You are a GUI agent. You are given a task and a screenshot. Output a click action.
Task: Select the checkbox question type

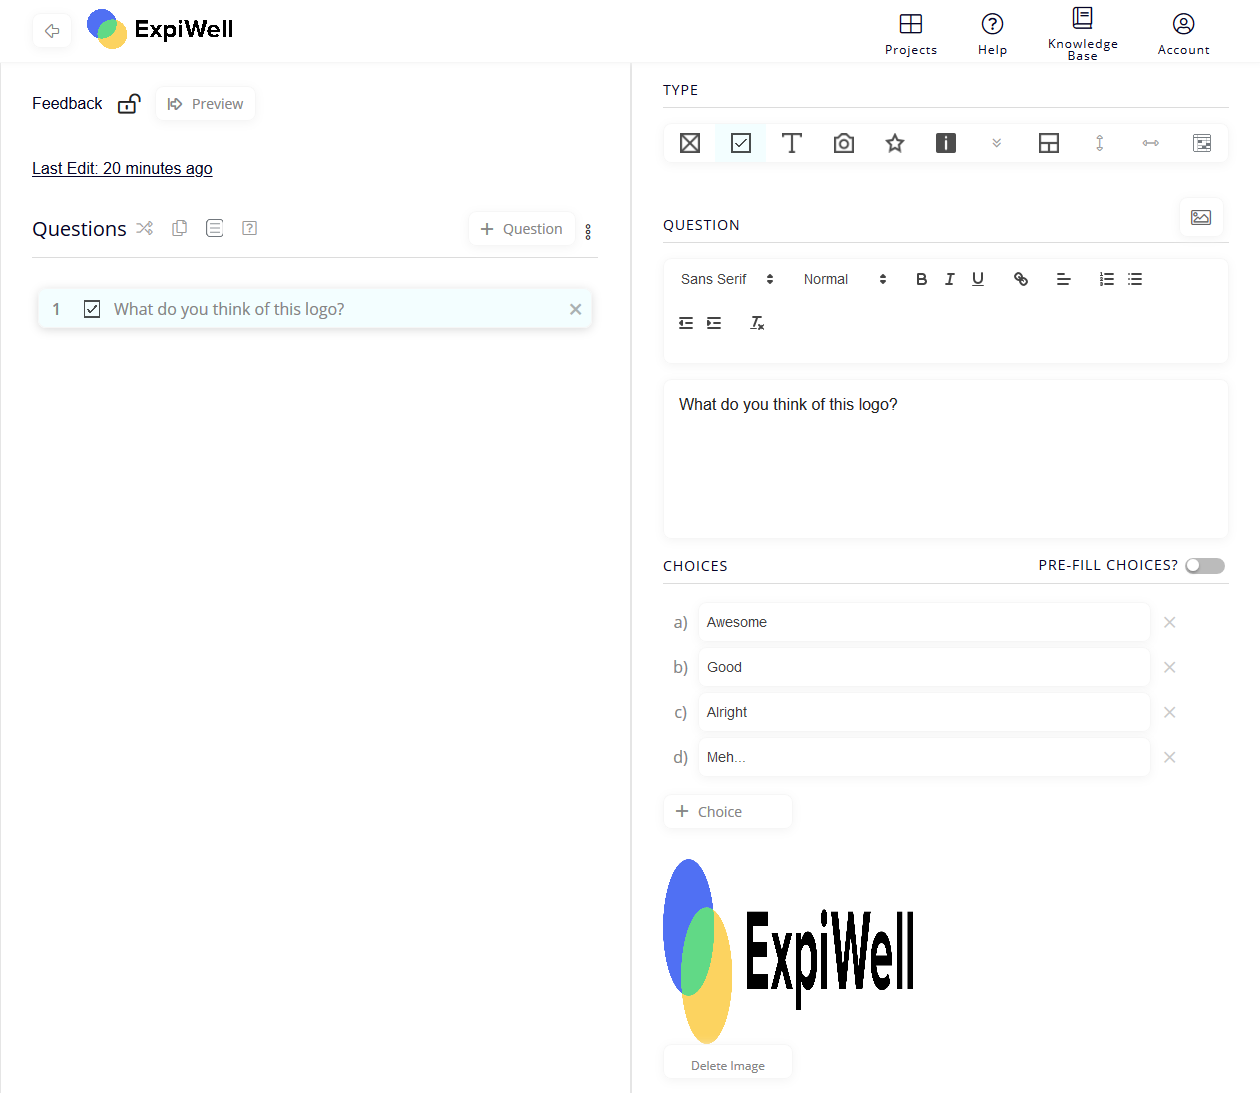pyautogui.click(x=741, y=143)
